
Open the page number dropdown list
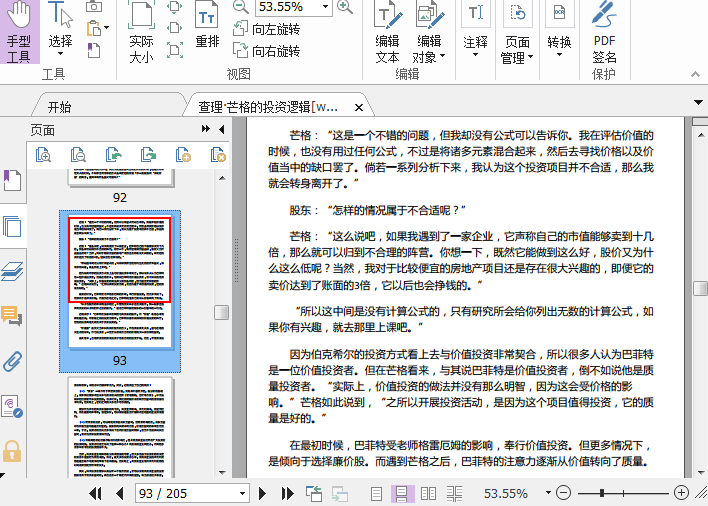tap(238, 494)
